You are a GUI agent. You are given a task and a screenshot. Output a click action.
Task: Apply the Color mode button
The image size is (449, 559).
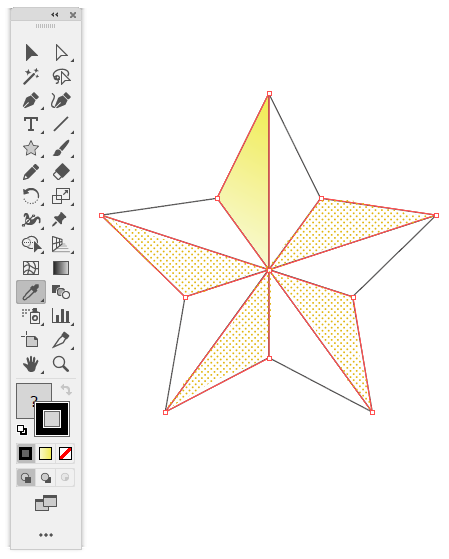click(26, 453)
